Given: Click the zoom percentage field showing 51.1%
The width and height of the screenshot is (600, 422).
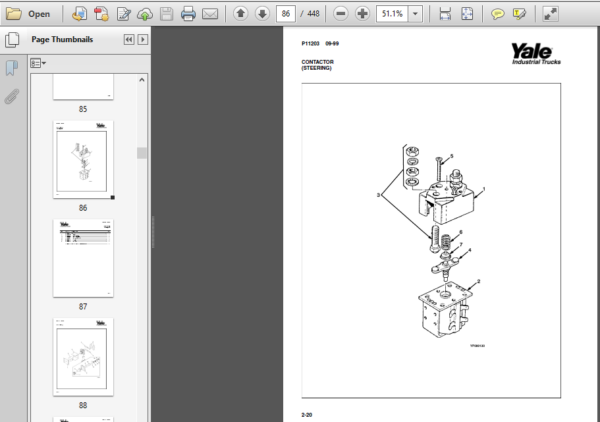Looking at the screenshot, I should 392,14.
